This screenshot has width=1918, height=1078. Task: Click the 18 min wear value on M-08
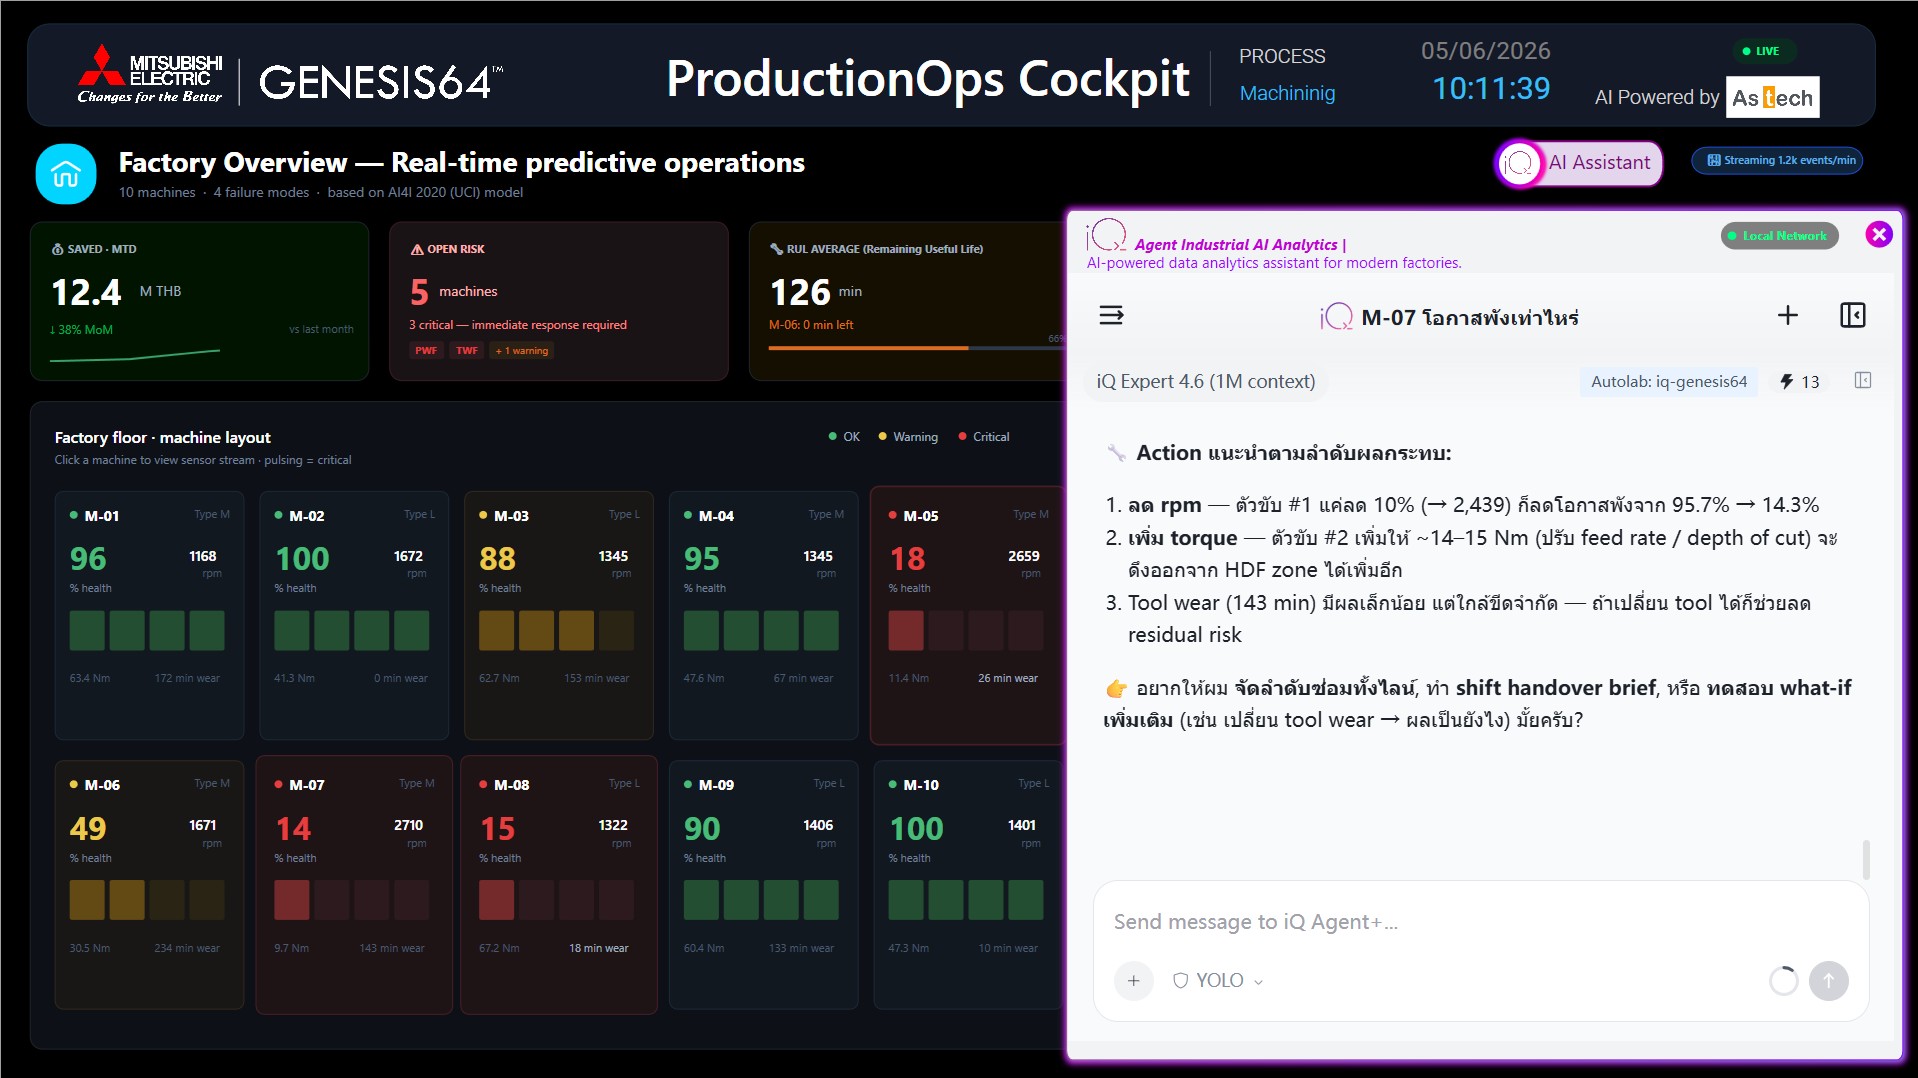pos(599,948)
